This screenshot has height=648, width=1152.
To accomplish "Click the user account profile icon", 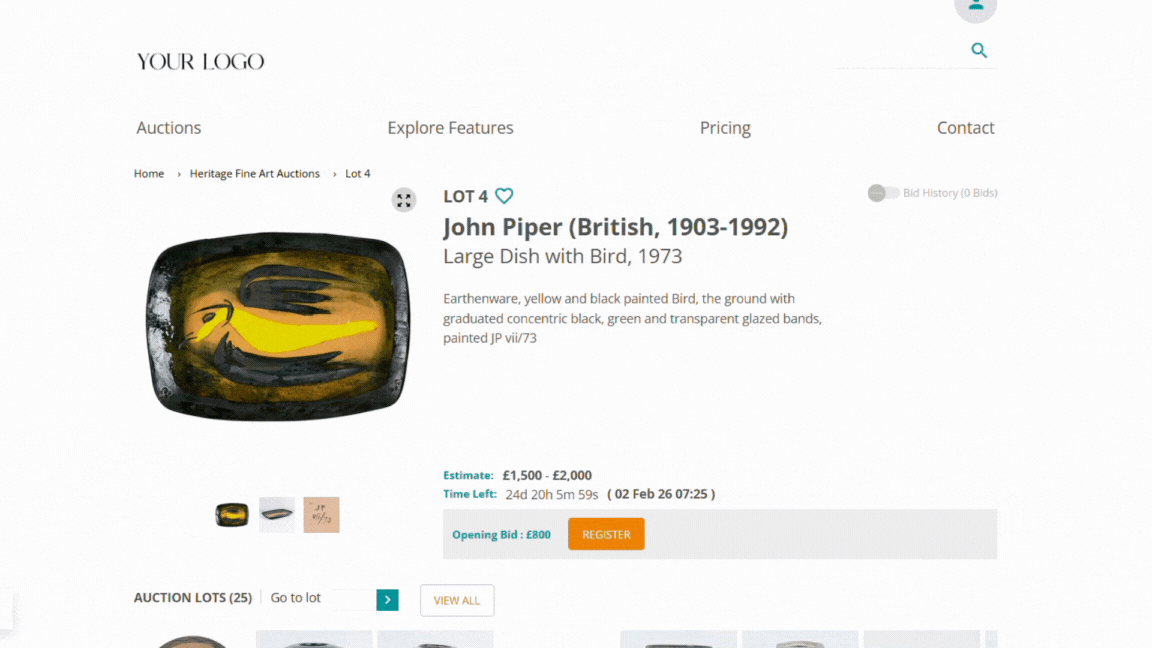I will 975,7.
